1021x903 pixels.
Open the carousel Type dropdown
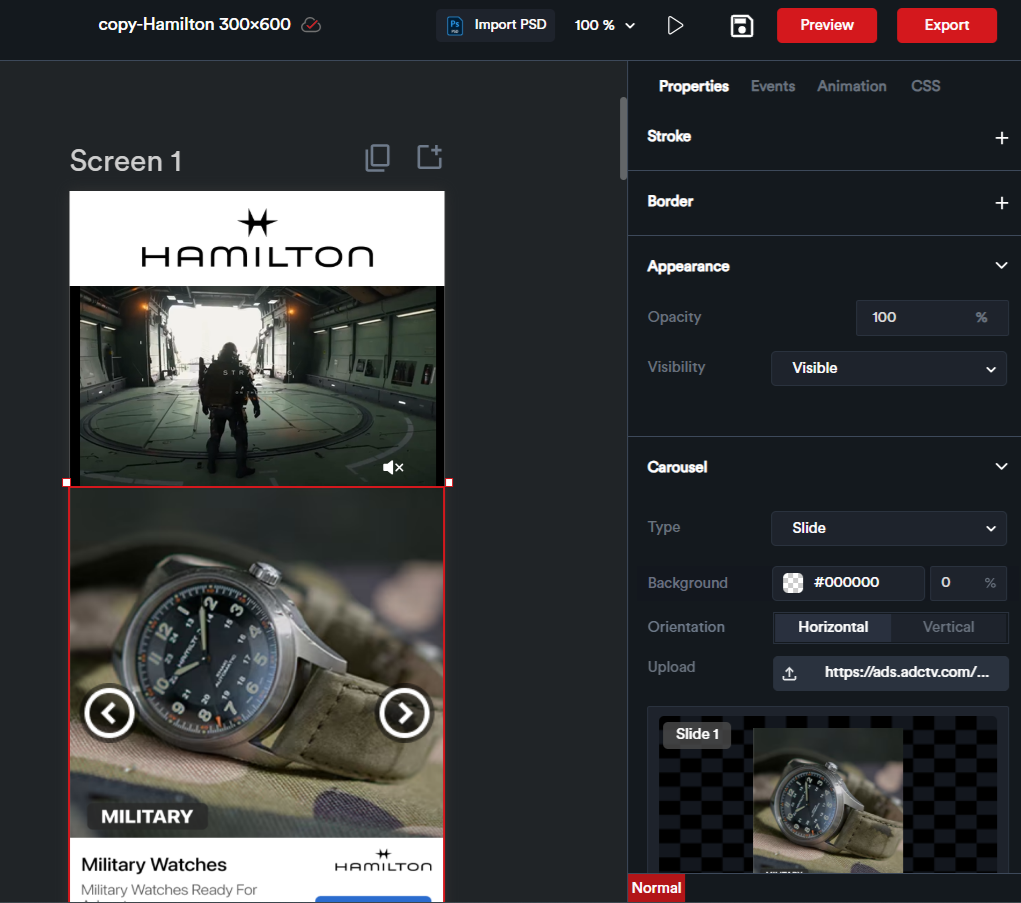[x=888, y=528]
